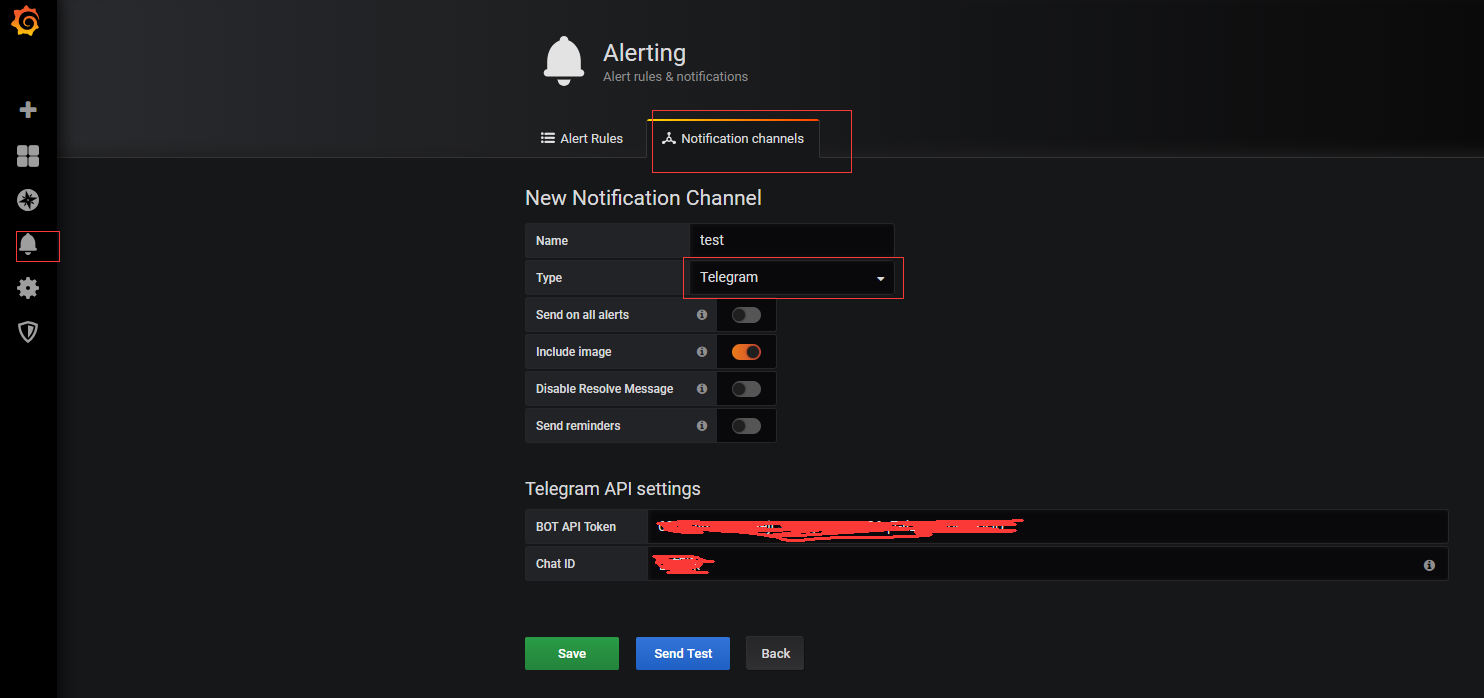
Task: Go back with the Back button
Action: [x=775, y=653]
